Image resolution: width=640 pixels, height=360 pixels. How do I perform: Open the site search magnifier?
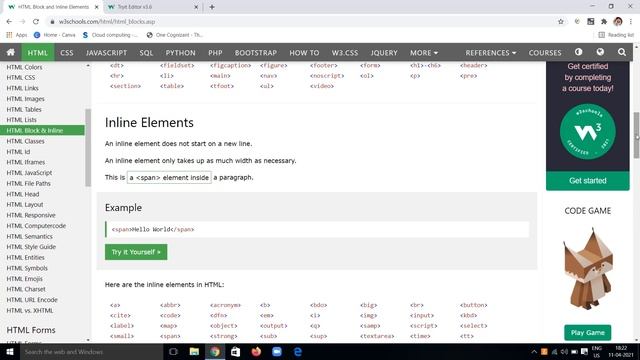pos(622,52)
